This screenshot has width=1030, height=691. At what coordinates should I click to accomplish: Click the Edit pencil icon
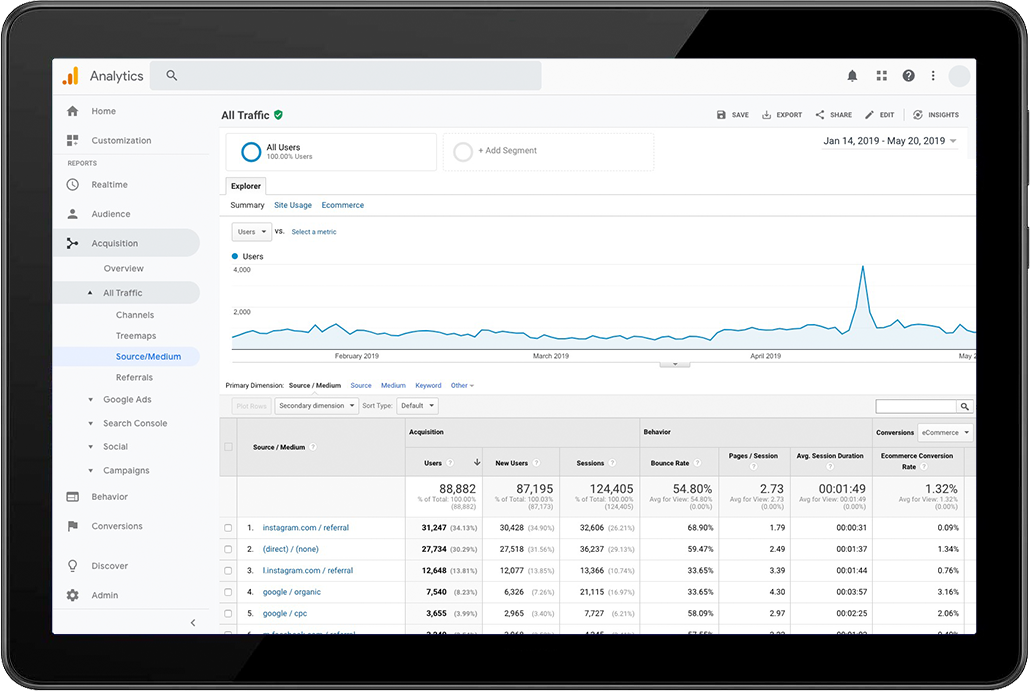tap(869, 114)
